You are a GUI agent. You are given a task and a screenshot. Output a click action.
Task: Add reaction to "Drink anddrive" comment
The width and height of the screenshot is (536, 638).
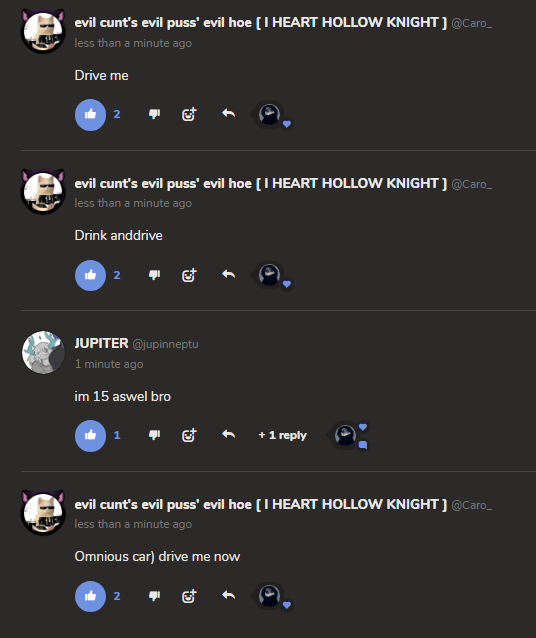click(189, 275)
